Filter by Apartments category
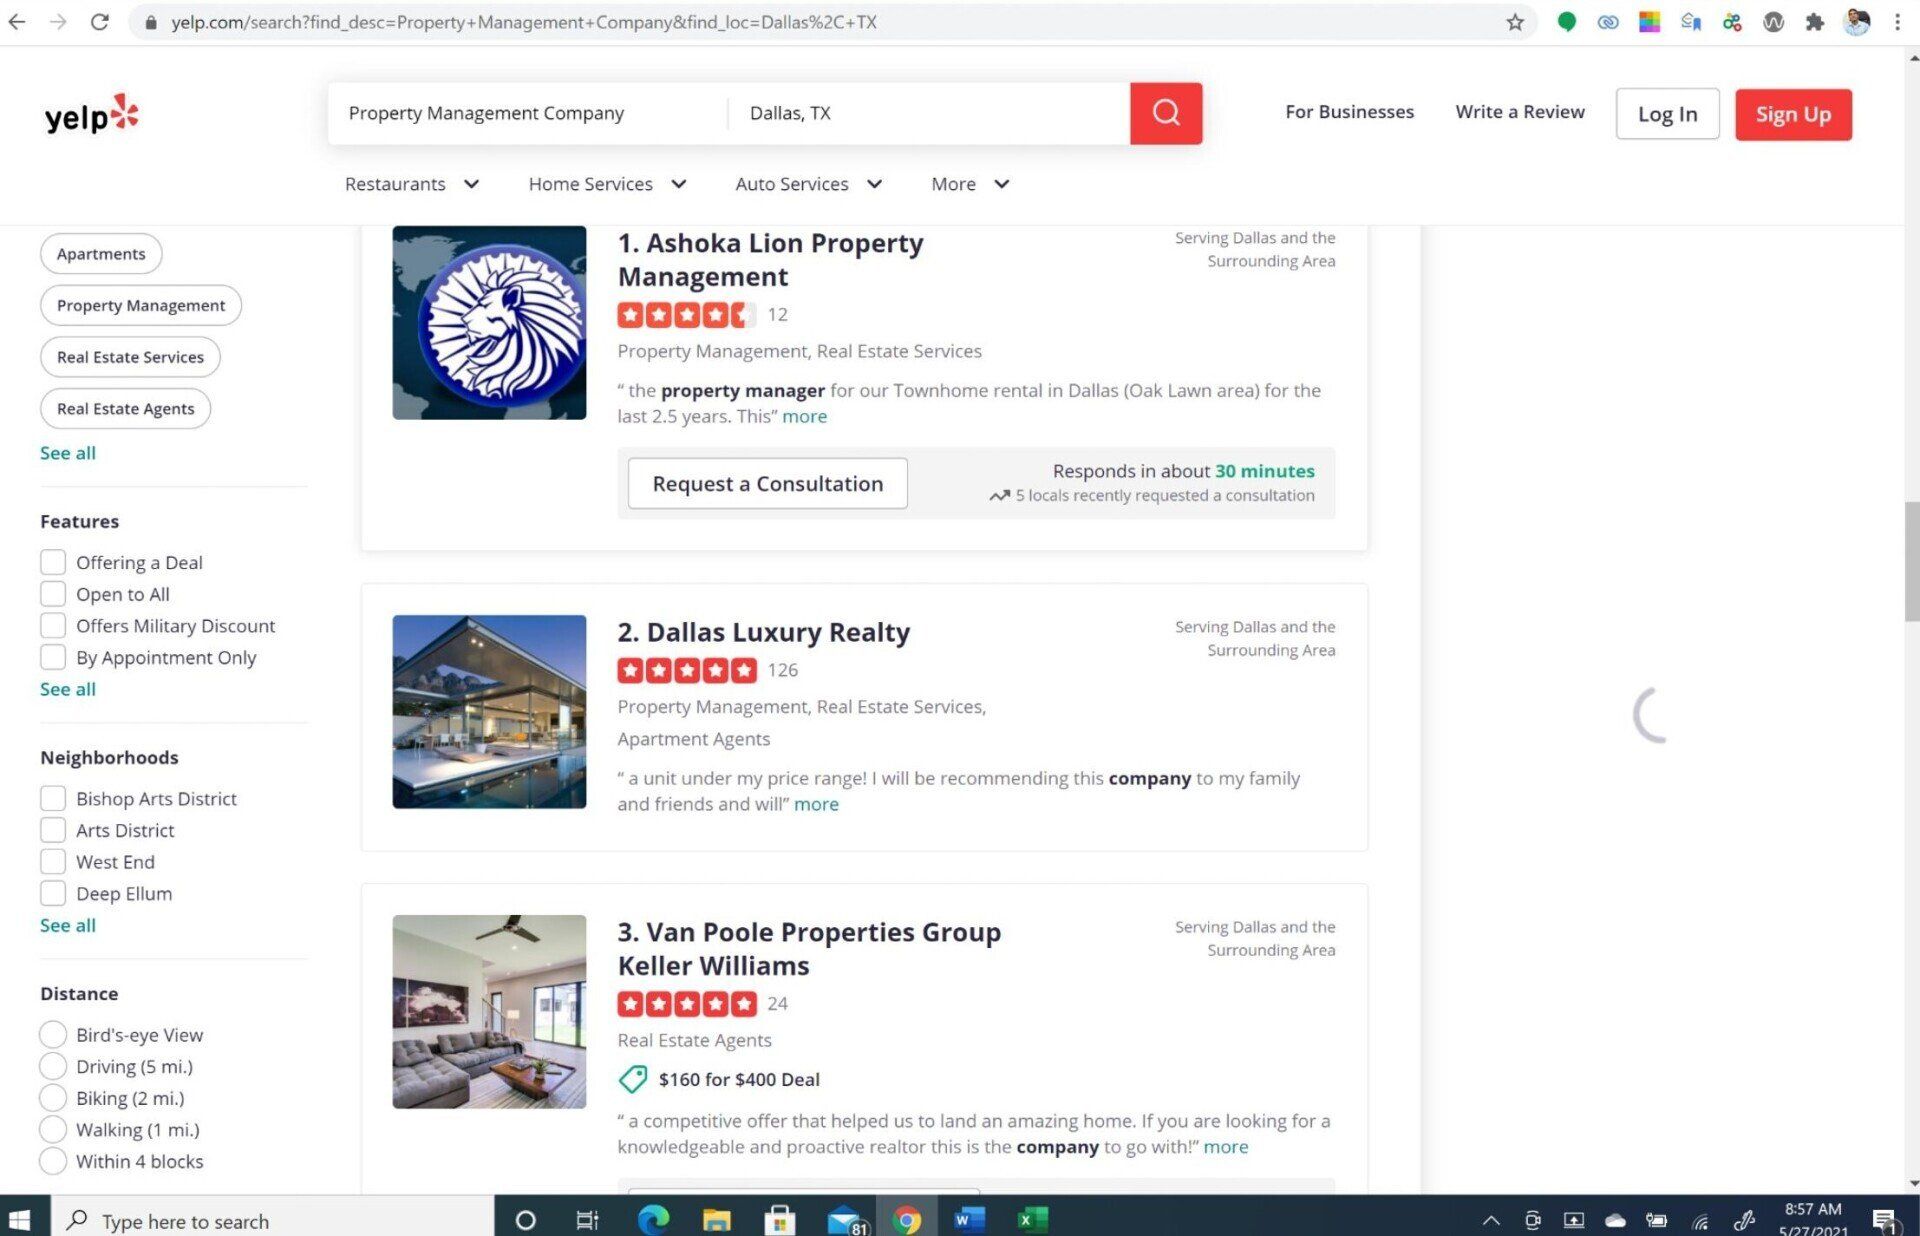Image resolution: width=1920 pixels, height=1236 pixels. 101,254
